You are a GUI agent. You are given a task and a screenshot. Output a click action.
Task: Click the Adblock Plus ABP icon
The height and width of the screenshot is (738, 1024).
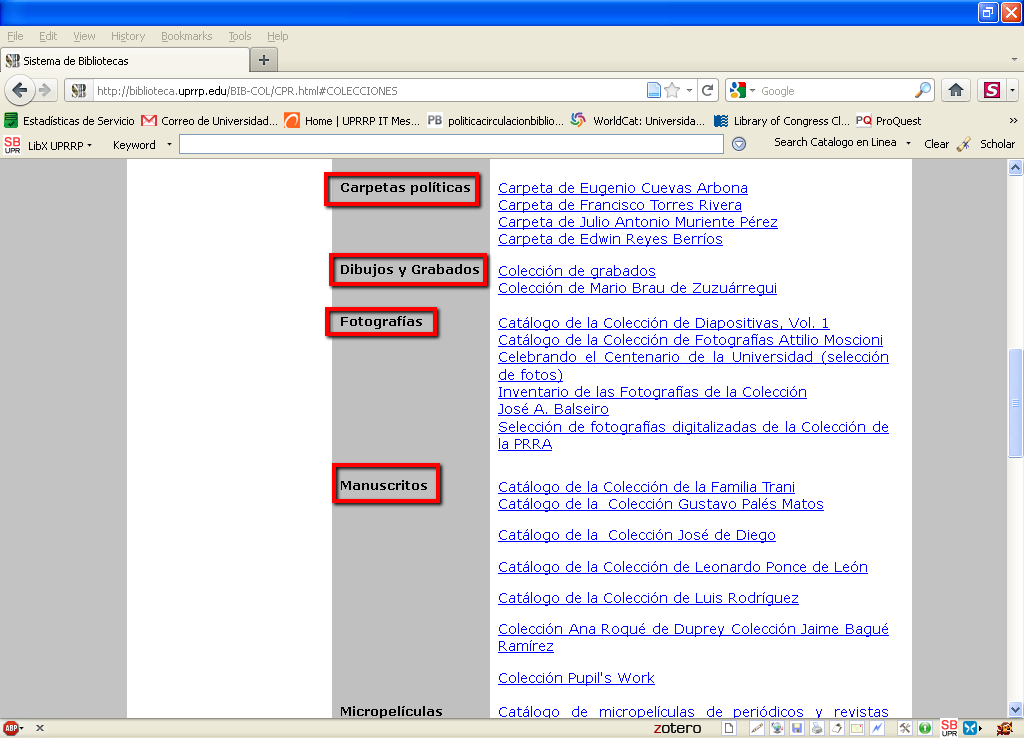[11, 728]
